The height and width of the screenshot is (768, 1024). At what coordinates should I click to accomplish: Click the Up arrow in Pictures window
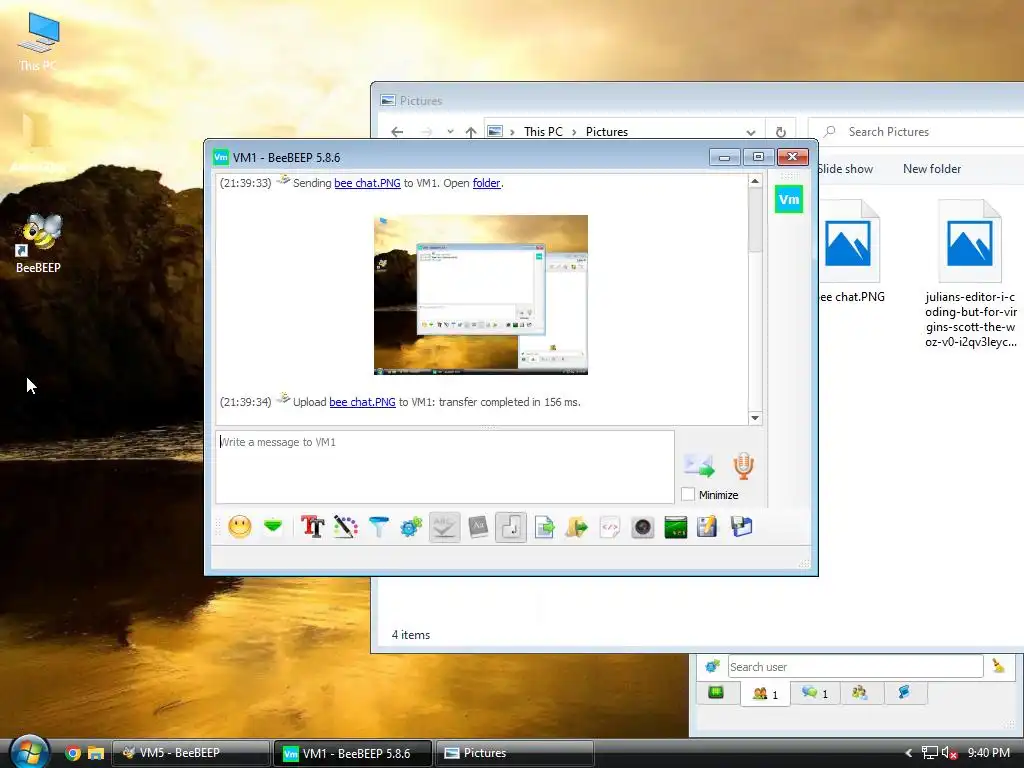pyautogui.click(x=471, y=132)
